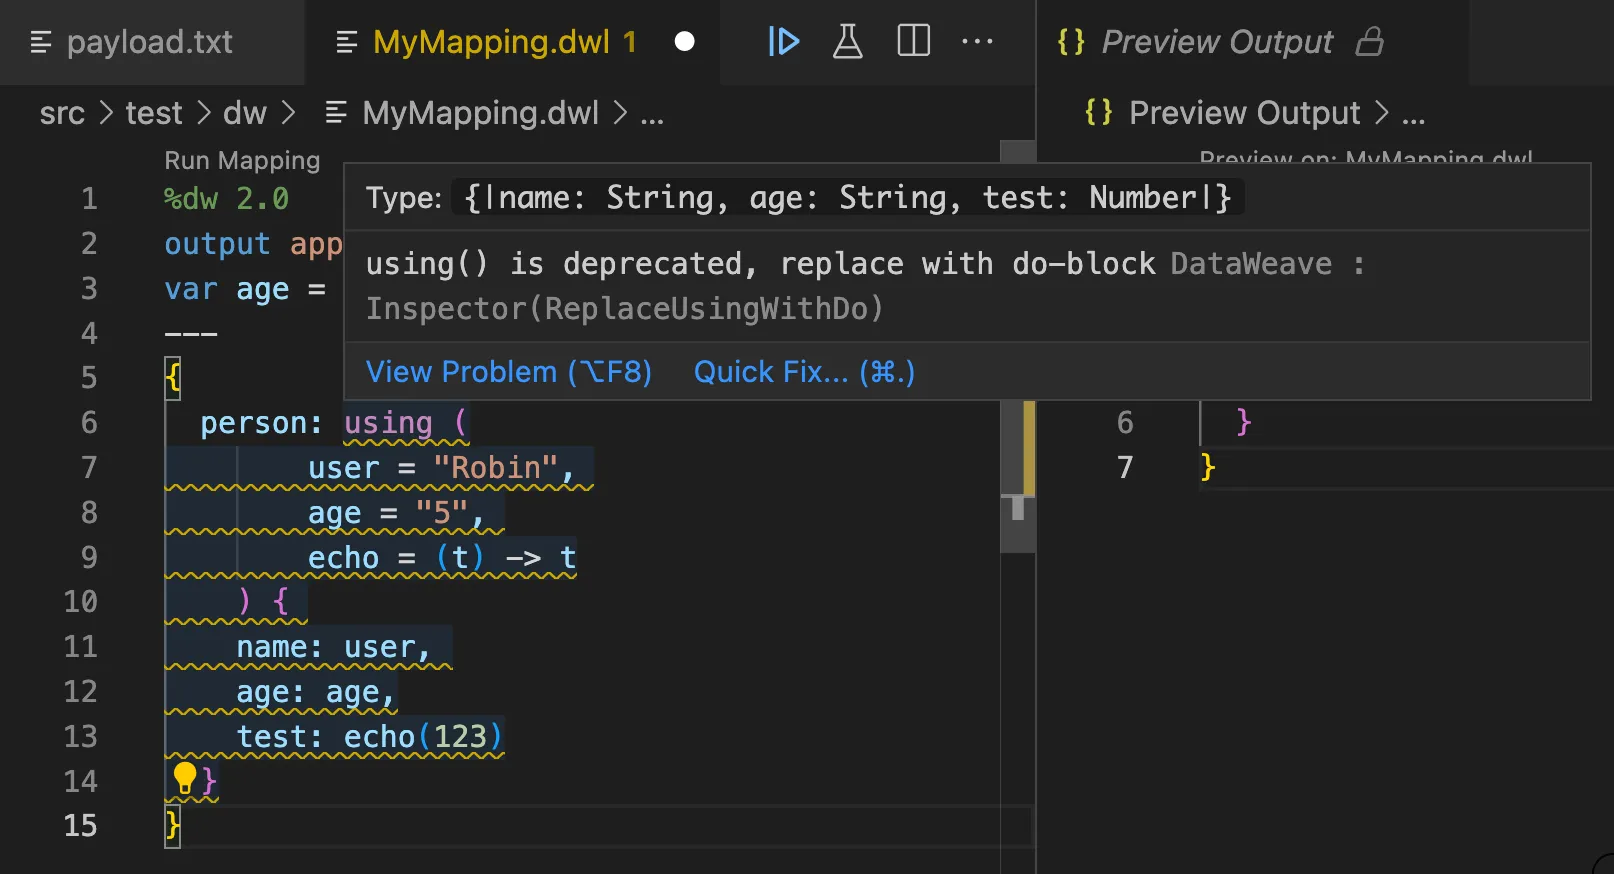Click the "Robin" string literal
The image size is (1614, 874).
(495, 468)
